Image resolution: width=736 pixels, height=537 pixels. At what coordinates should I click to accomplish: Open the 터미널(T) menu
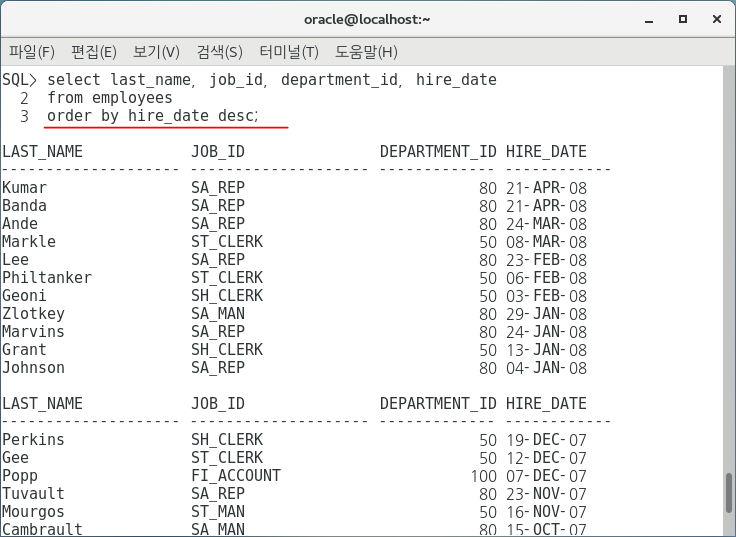coord(289,52)
